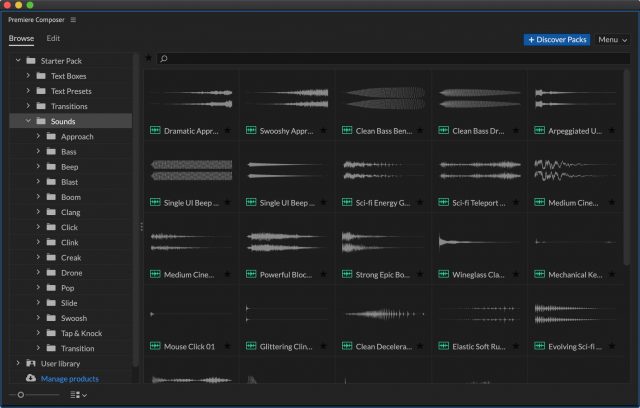Expand the Transitions folder tree

coord(29,106)
